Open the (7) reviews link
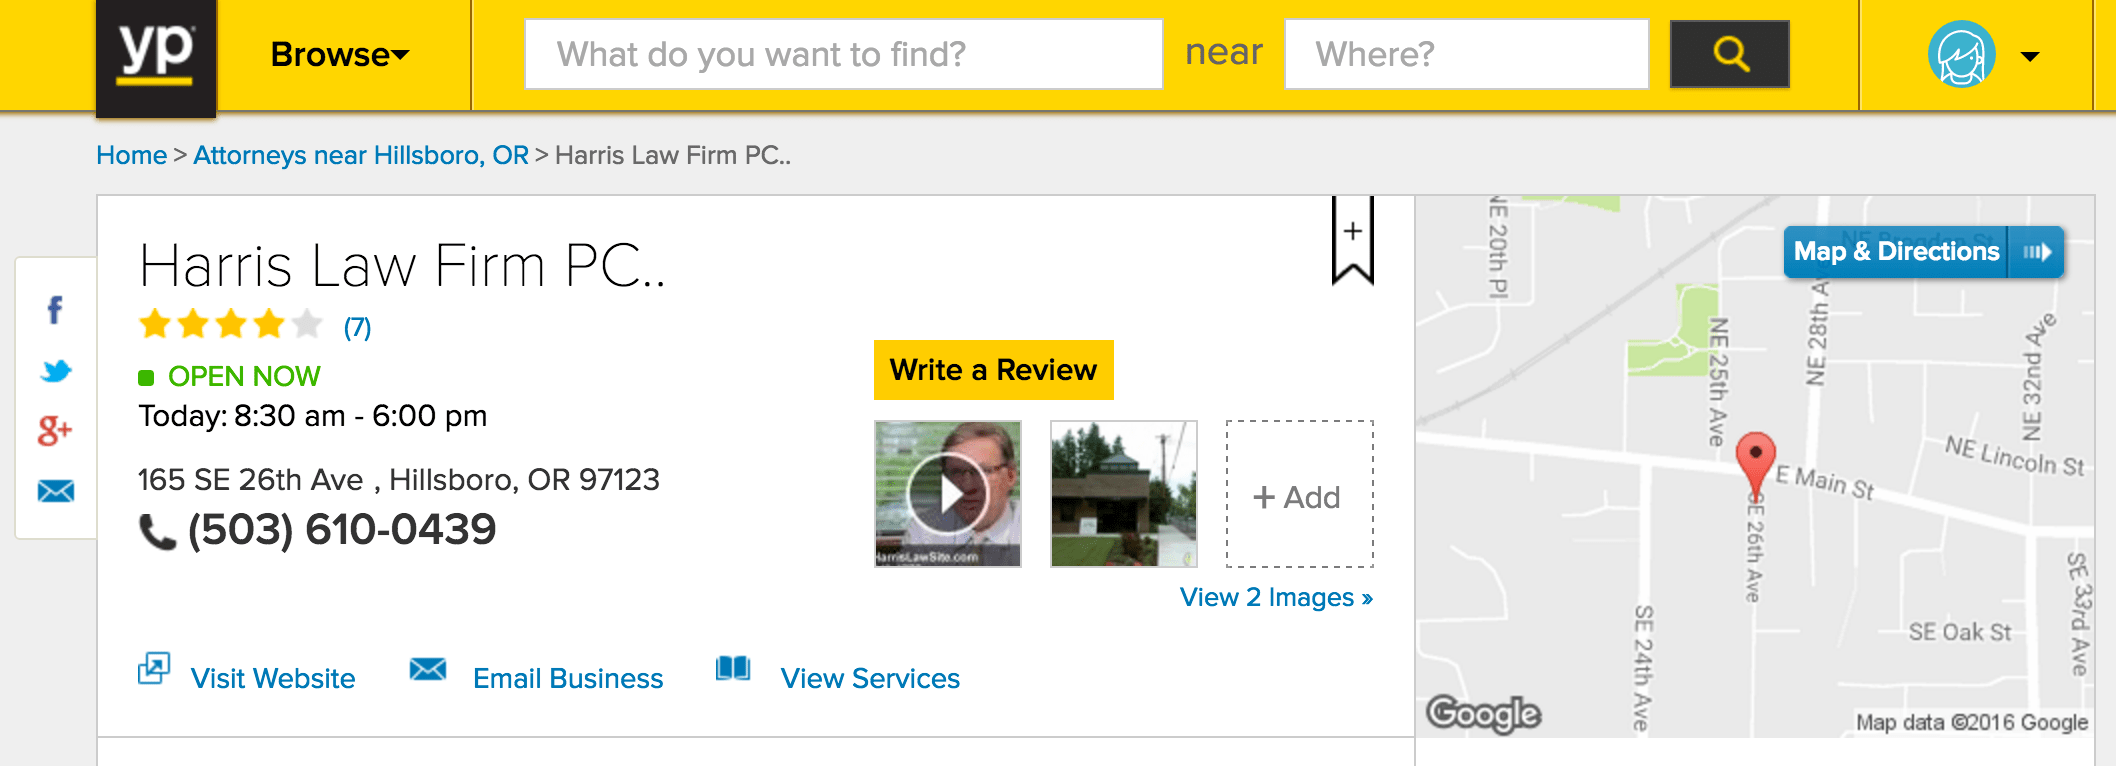 [357, 327]
